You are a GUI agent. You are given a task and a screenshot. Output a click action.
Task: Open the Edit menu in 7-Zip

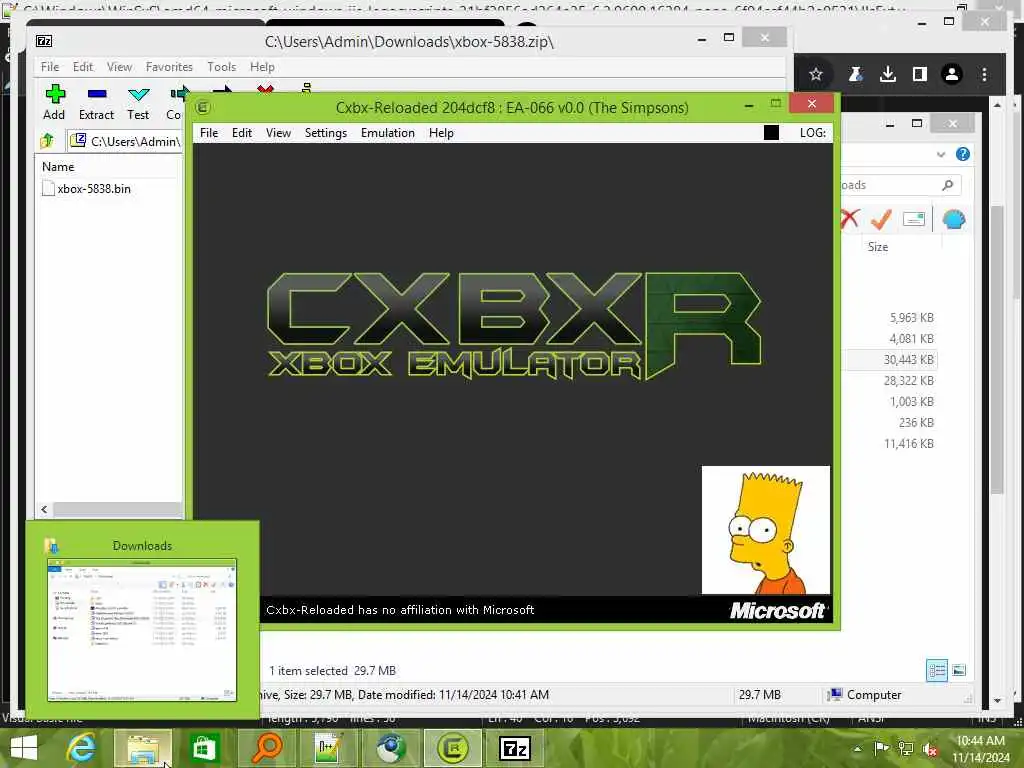pyautogui.click(x=83, y=67)
